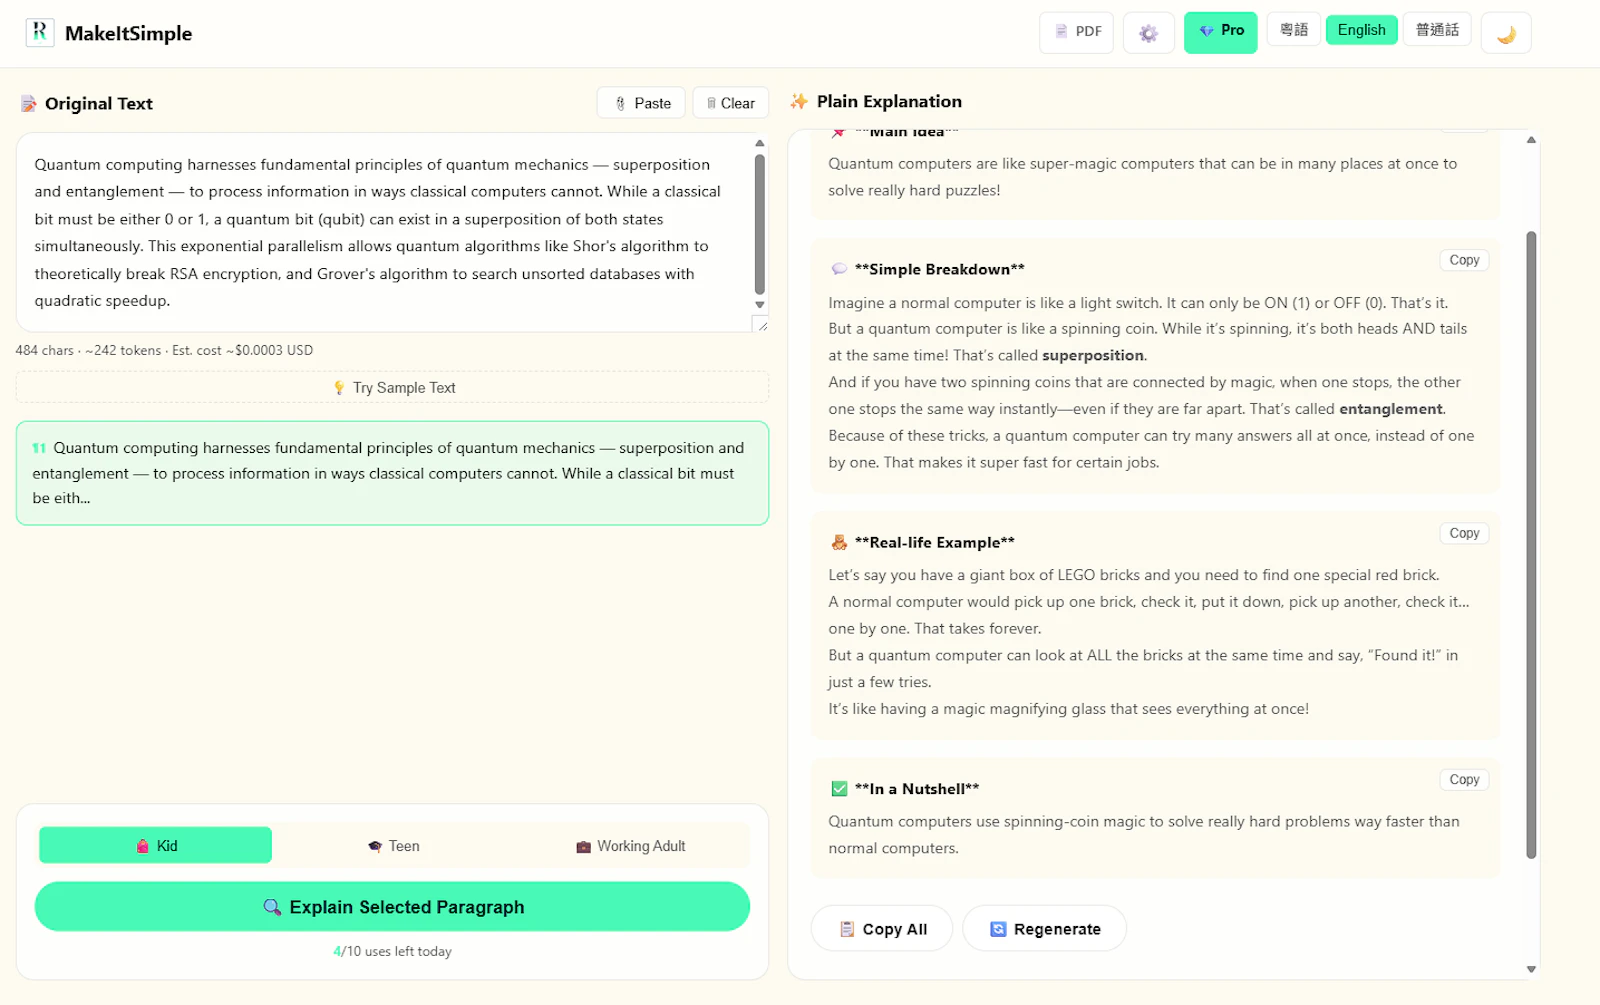The width and height of the screenshot is (1600, 1005).
Task: Switch language to 普通話
Action: coord(1437,30)
